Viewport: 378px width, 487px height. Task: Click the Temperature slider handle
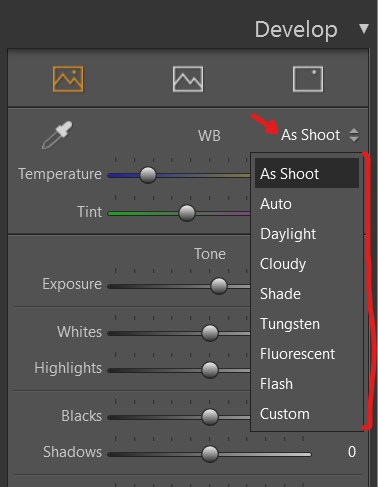(148, 175)
